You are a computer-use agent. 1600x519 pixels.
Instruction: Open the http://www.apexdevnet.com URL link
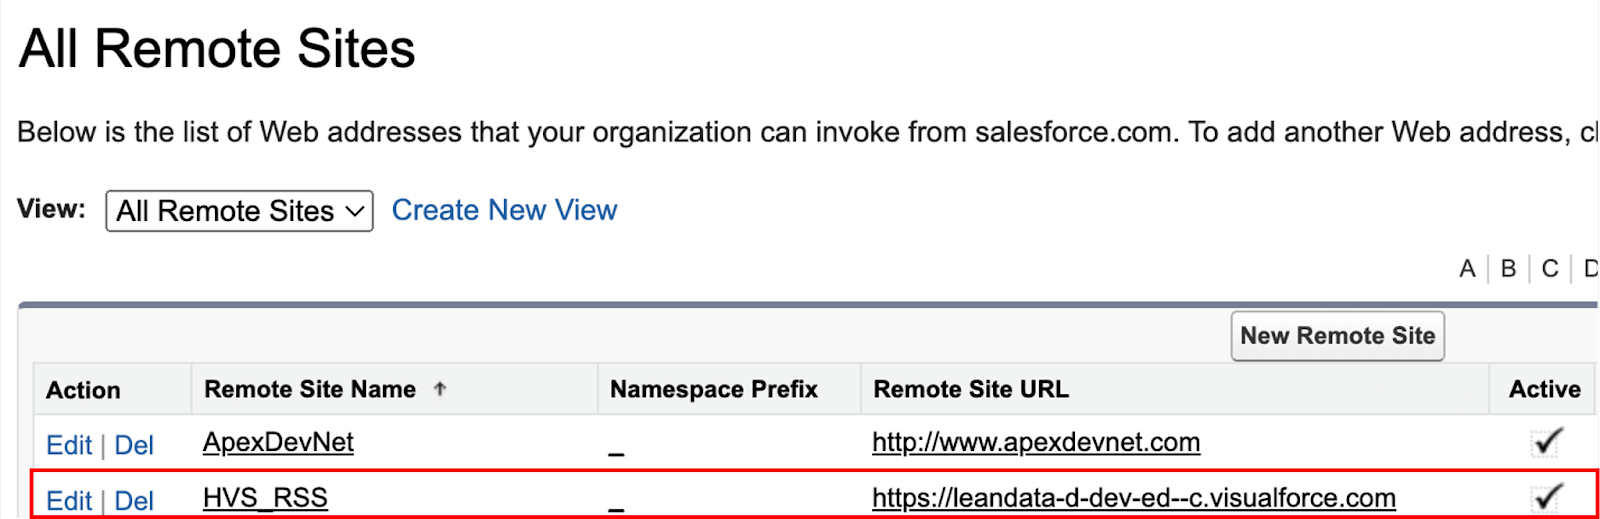(1036, 442)
